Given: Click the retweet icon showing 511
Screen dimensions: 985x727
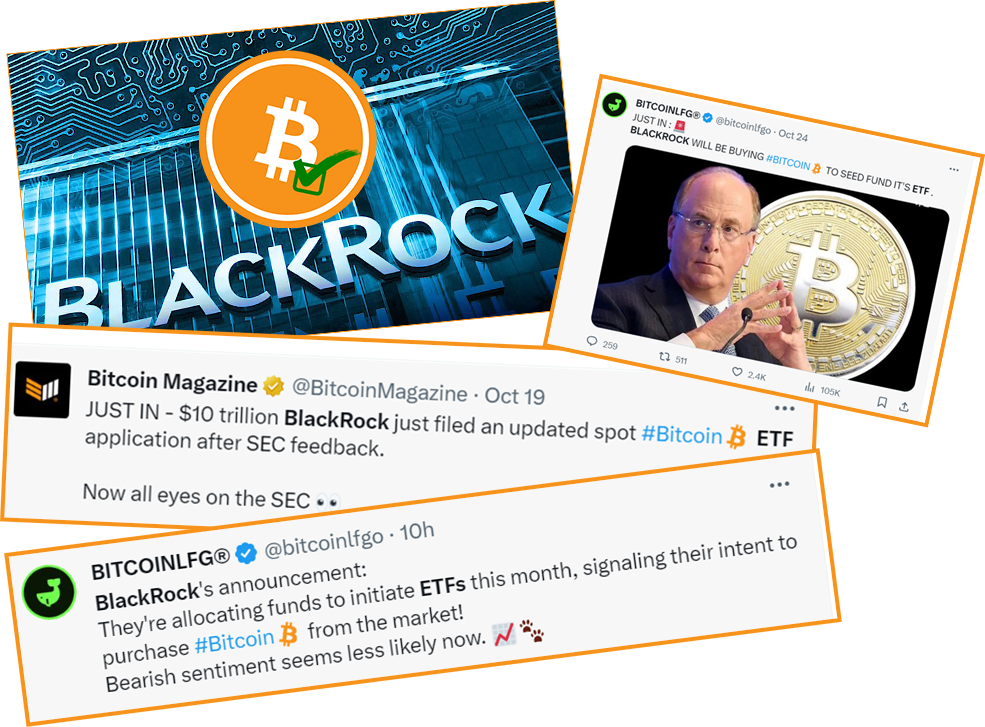Looking at the screenshot, I should pyautogui.click(x=664, y=357).
